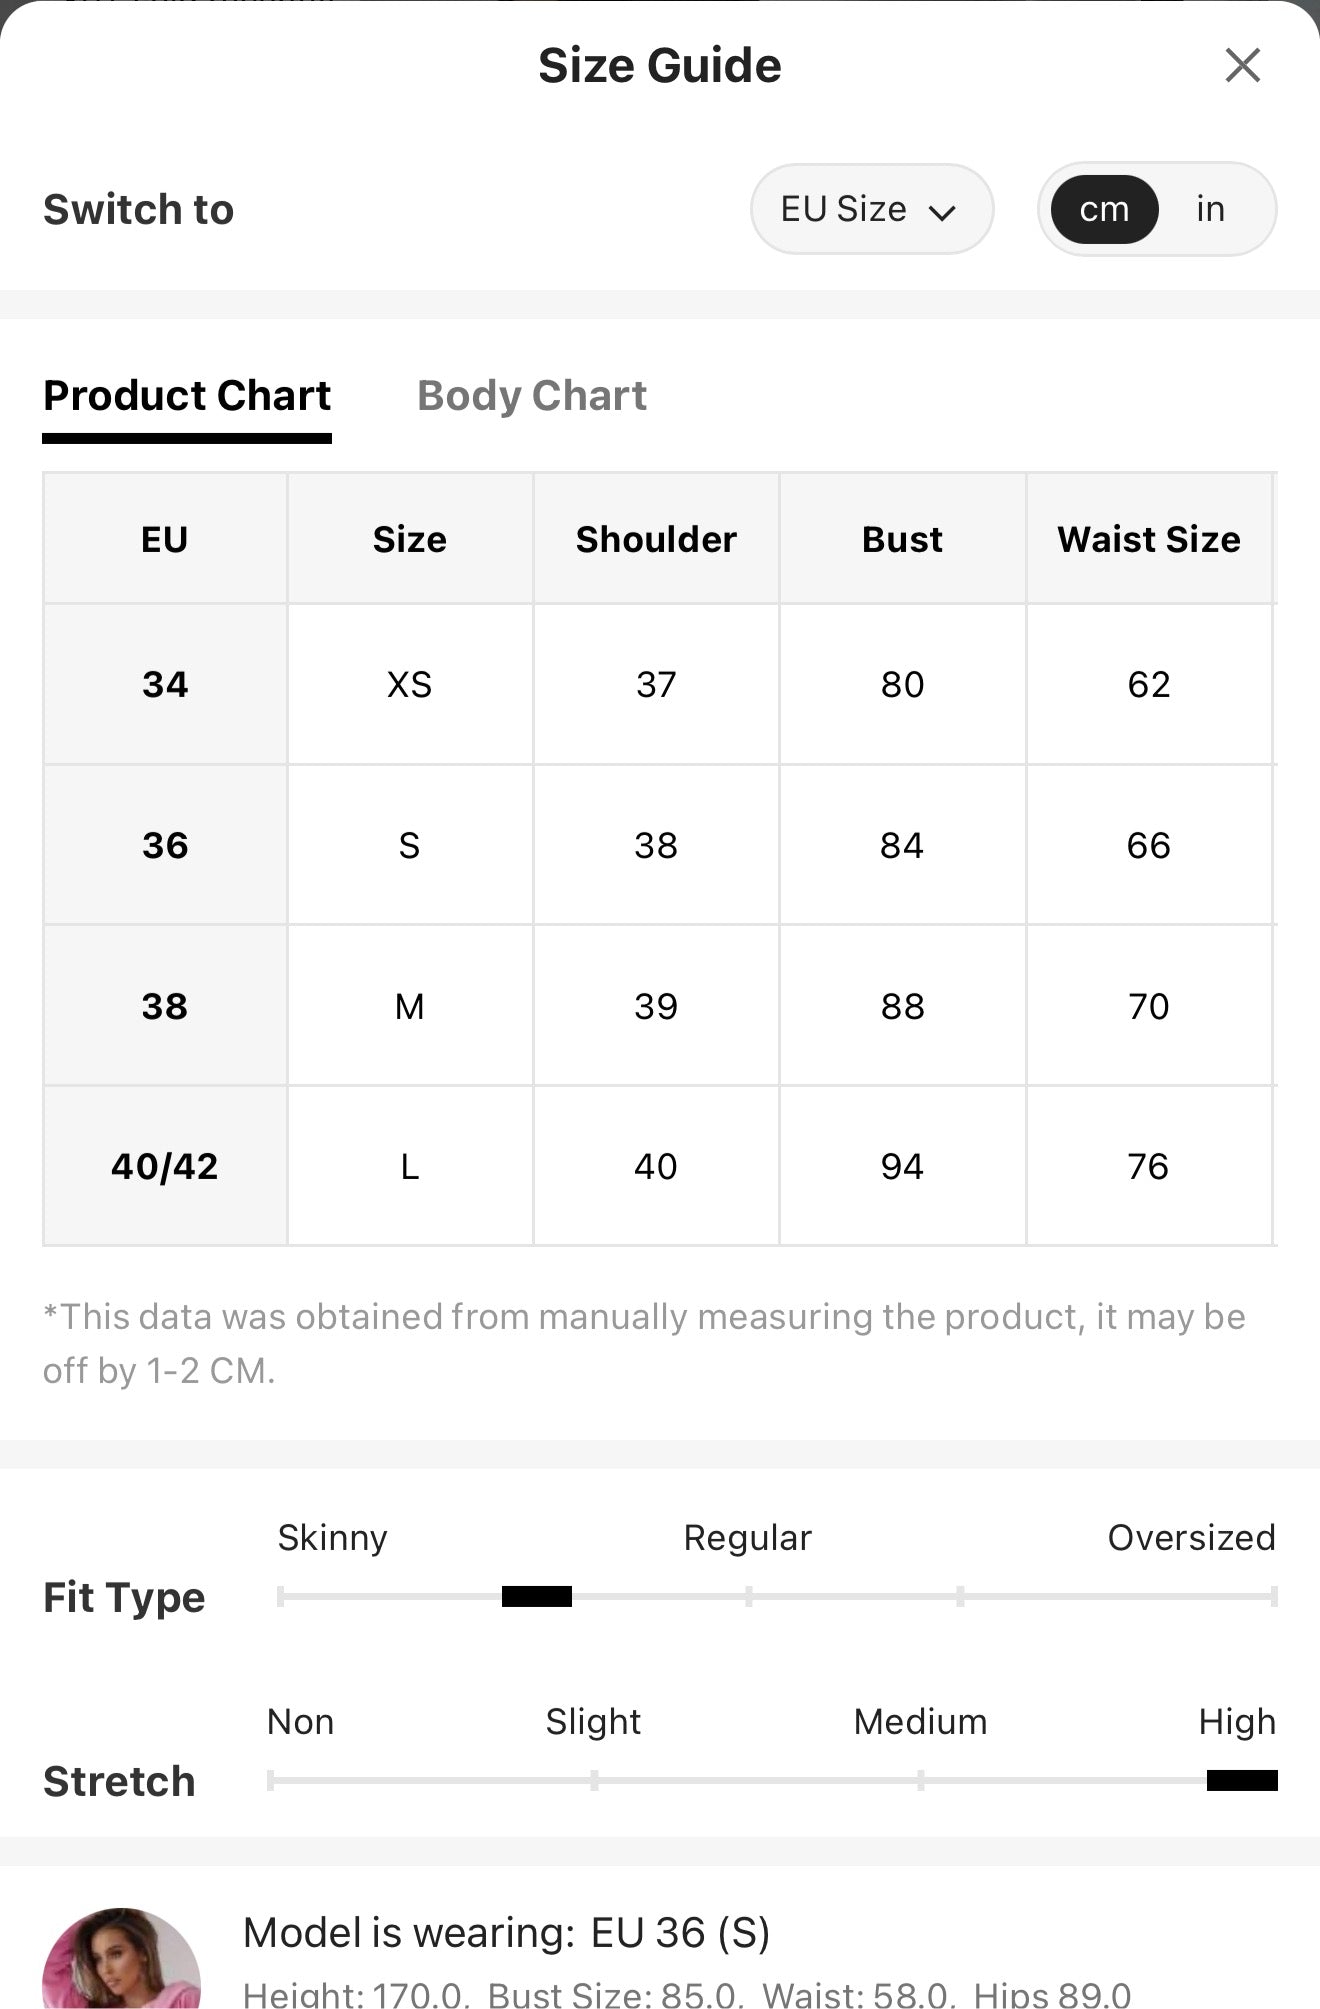Click the EU Size chevron arrow
The image size is (1320, 2009).
(x=942, y=212)
